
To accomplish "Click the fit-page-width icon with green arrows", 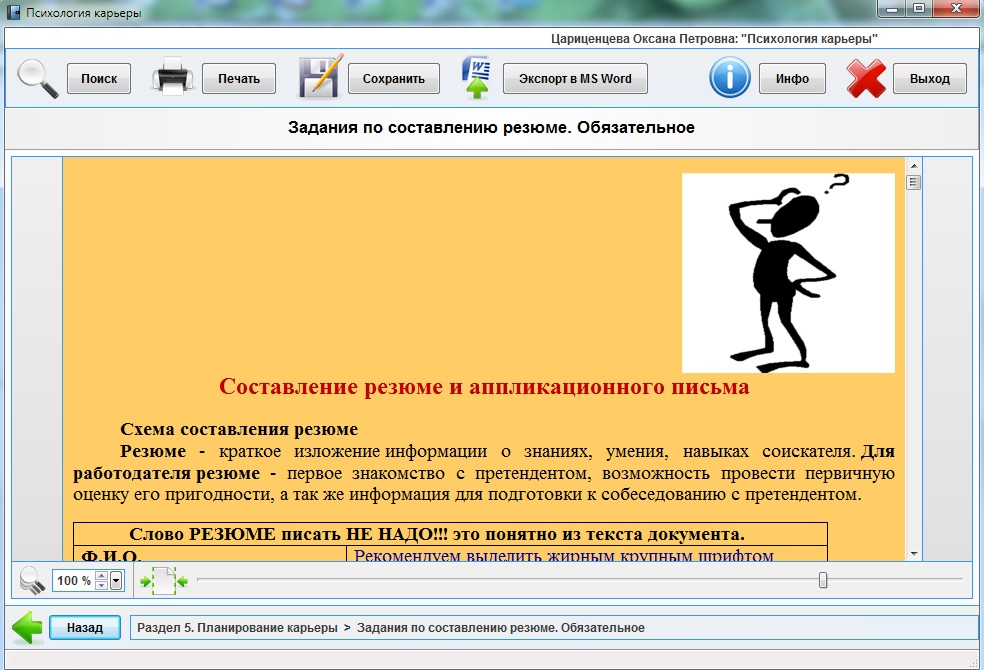I will coord(164,580).
